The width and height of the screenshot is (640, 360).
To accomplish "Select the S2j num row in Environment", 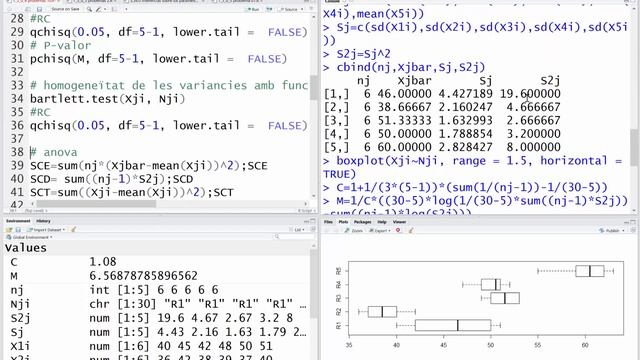I will [157, 318].
